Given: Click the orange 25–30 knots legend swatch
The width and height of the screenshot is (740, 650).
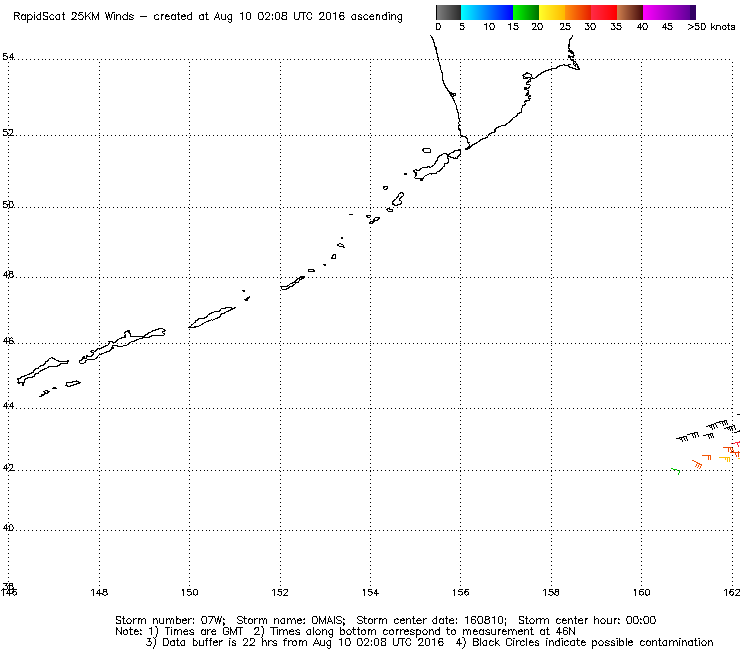Looking at the screenshot, I should (578, 12).
